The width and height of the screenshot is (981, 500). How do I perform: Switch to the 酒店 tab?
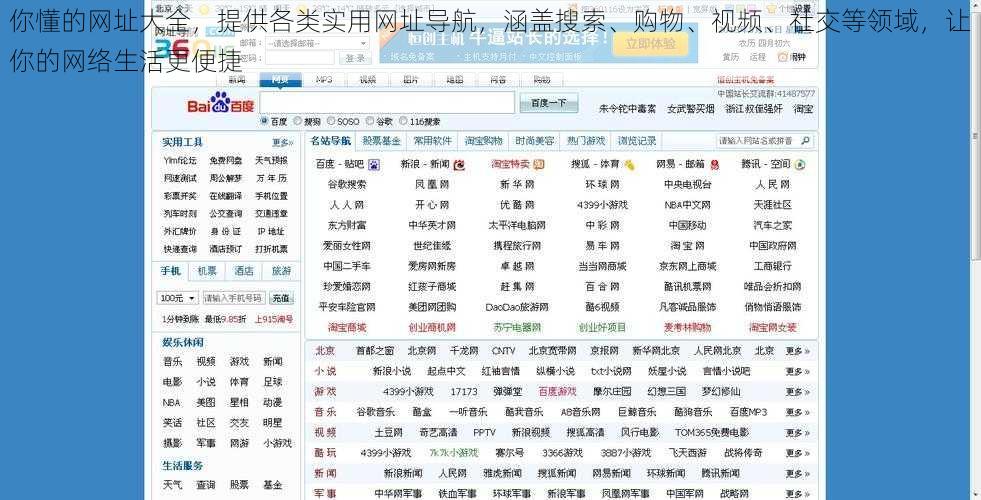click(x=244, y=271)
